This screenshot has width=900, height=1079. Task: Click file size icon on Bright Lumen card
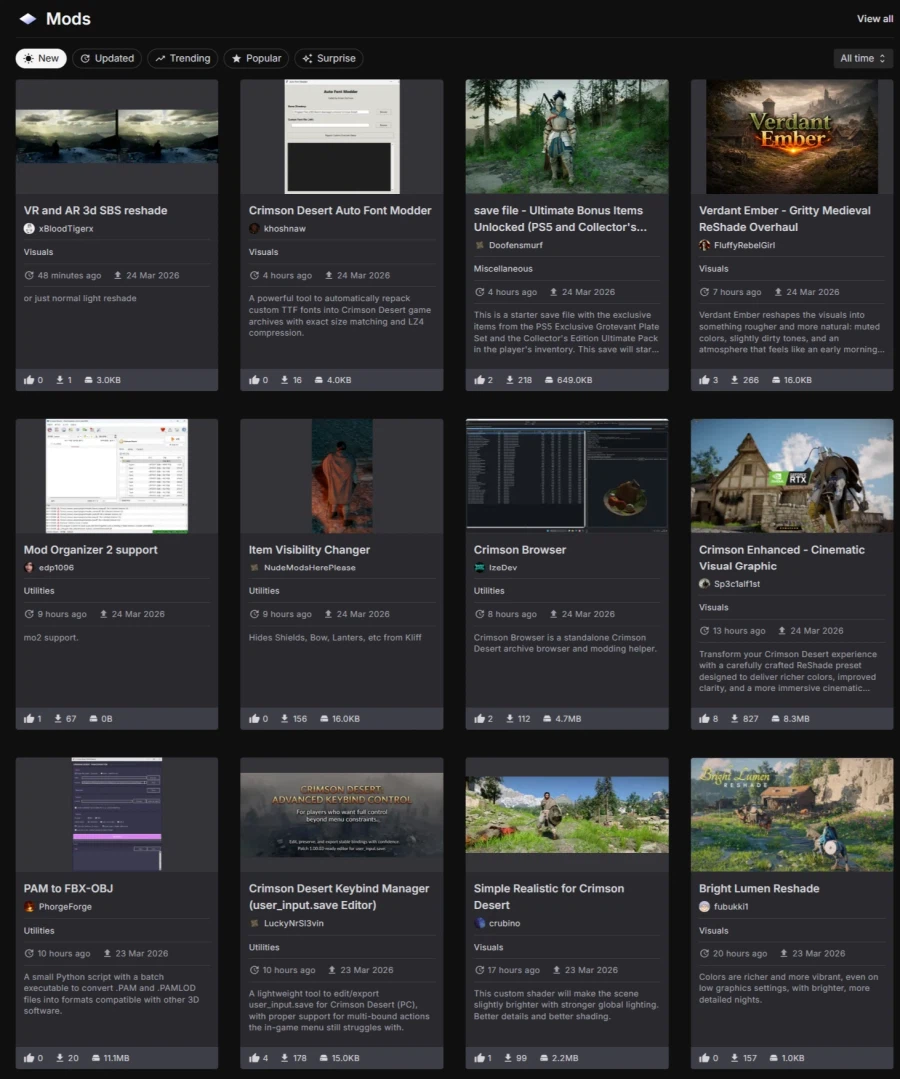click(x=771, y=1058)
